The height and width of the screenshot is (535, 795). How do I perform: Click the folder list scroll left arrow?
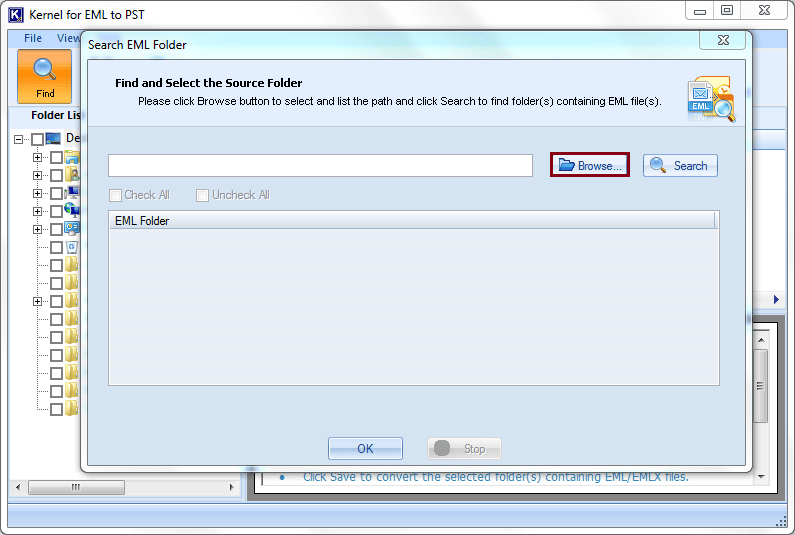[x=18, y=487]
